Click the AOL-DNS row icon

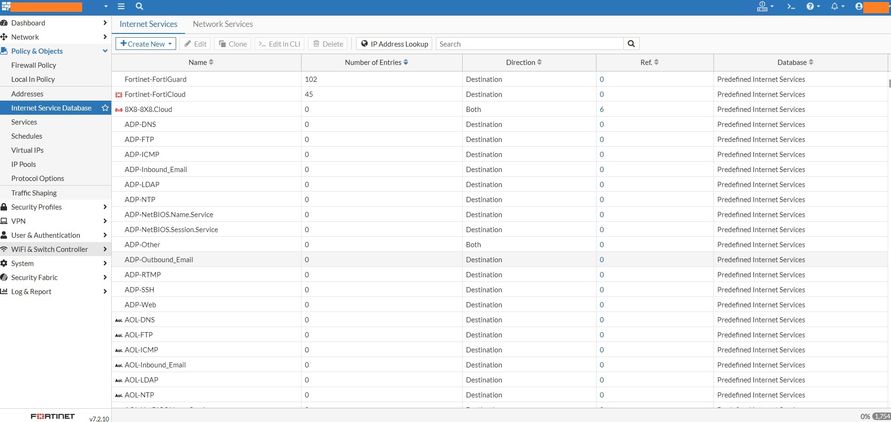pos(119,320)
